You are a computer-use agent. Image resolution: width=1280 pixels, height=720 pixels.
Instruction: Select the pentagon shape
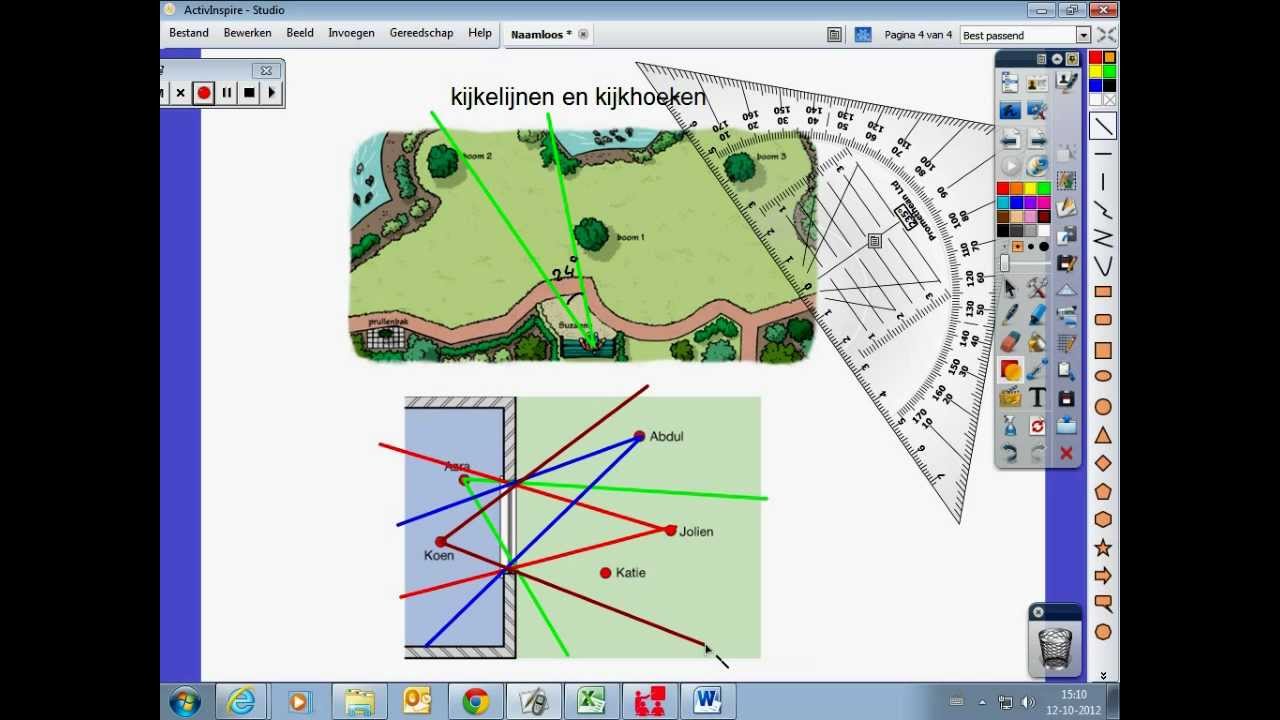coord(1103,491)
